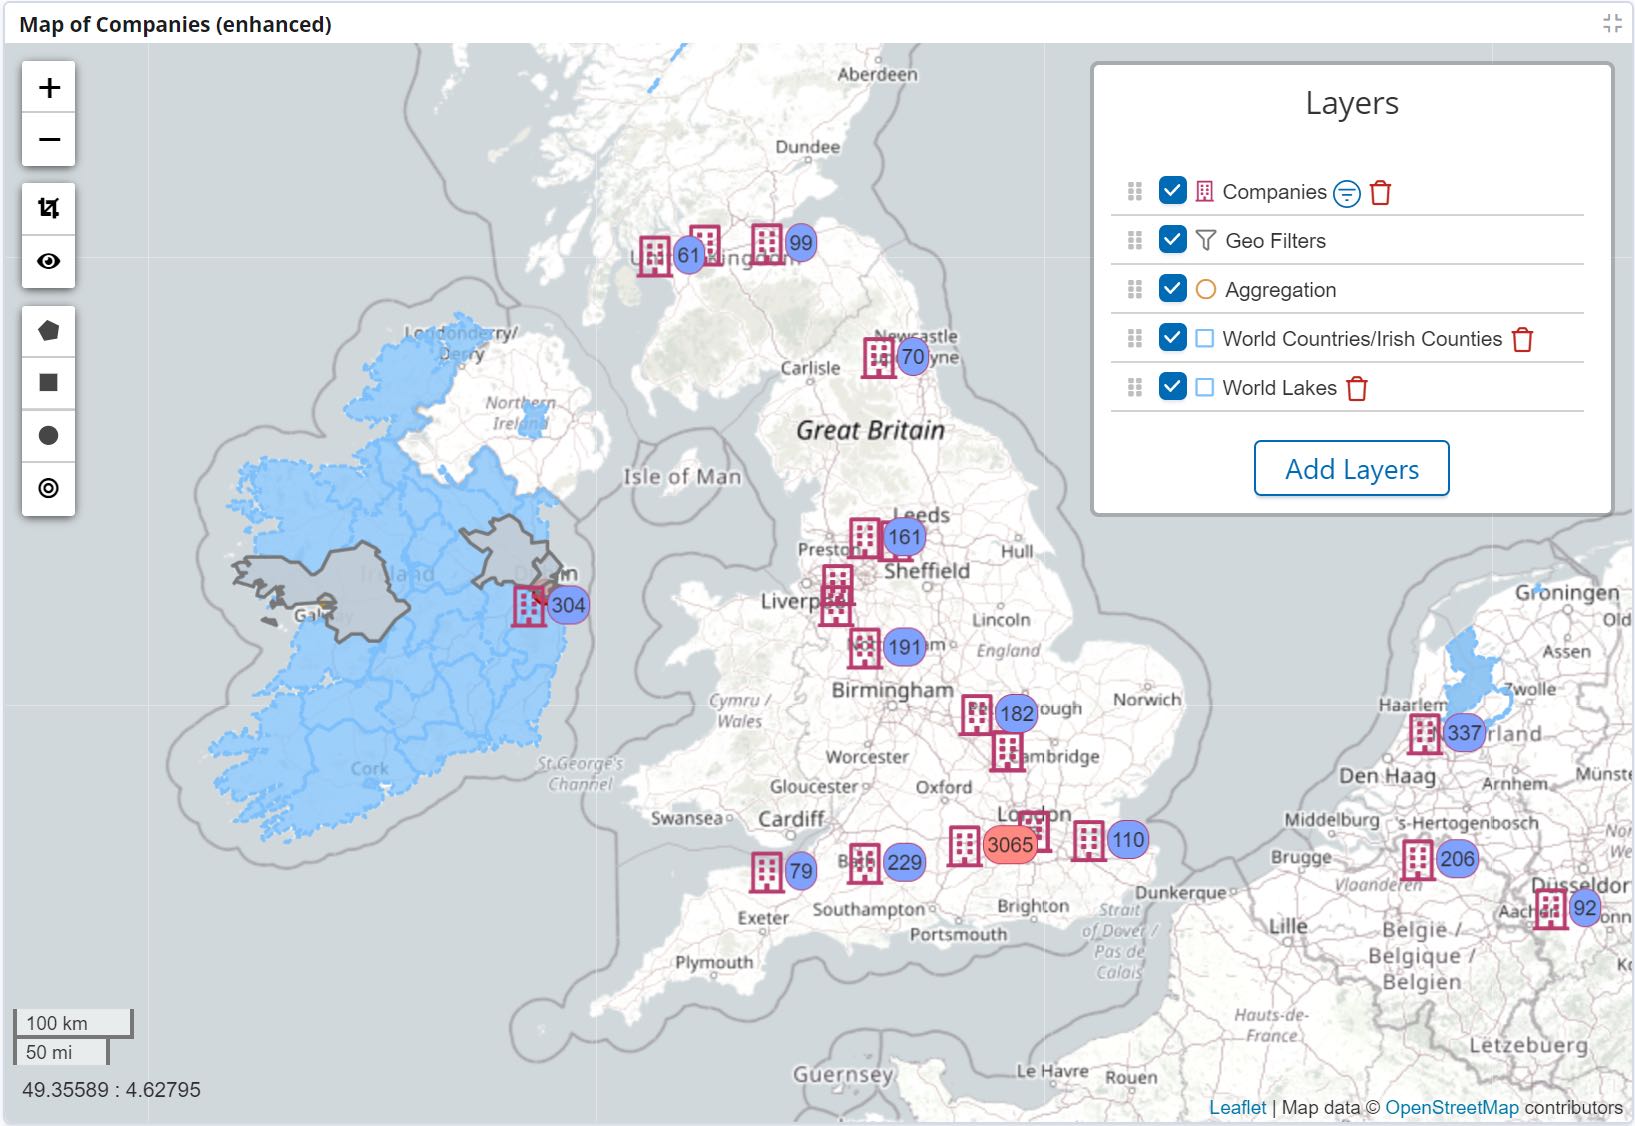Viewport: 1635px width, 1126px height.
Task: Grab the Irish Counties layer drag handle
Action: click(x=1134, y=338)
